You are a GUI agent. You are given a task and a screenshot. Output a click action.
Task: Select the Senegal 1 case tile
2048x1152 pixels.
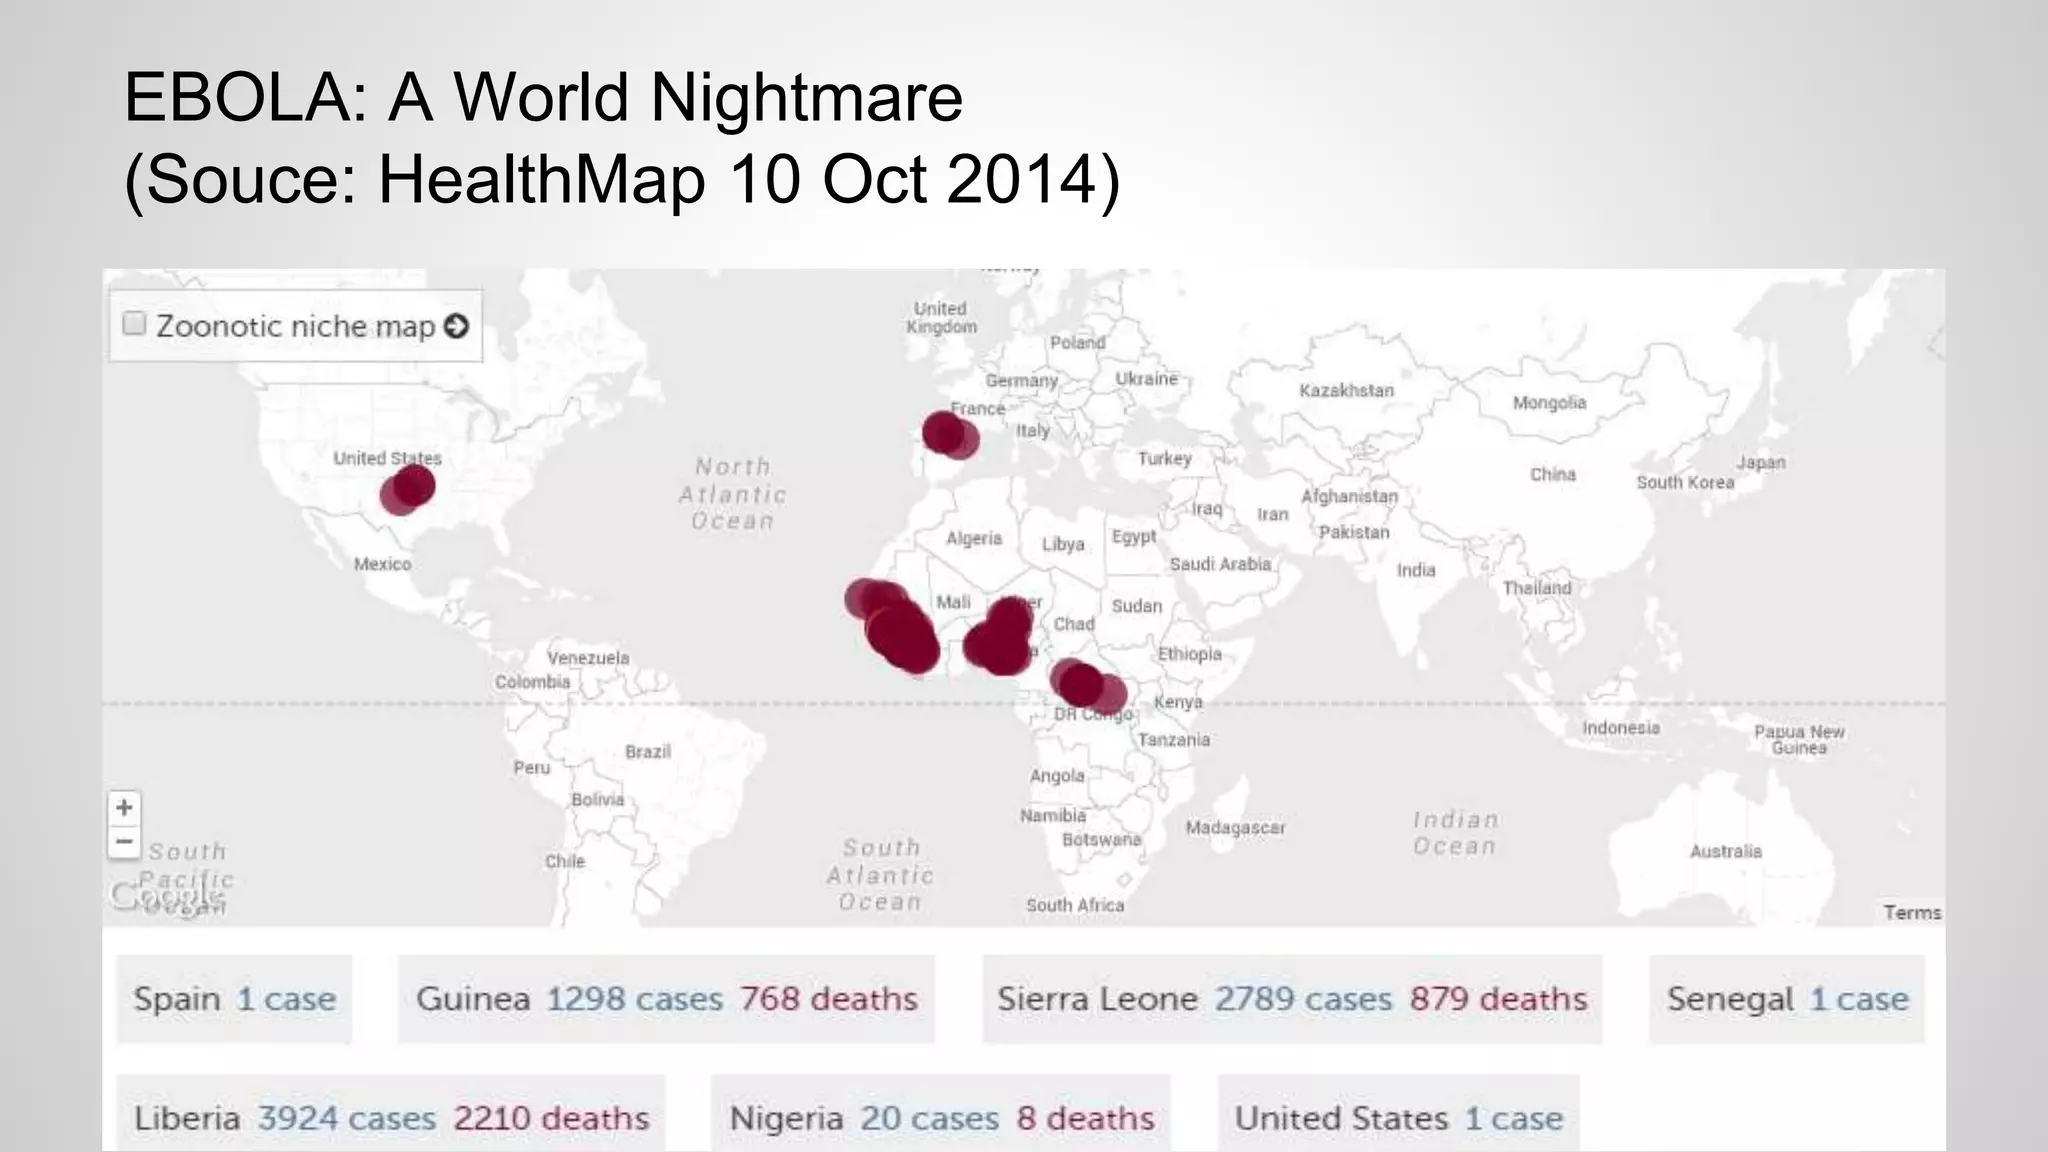tap(1786, 999)
